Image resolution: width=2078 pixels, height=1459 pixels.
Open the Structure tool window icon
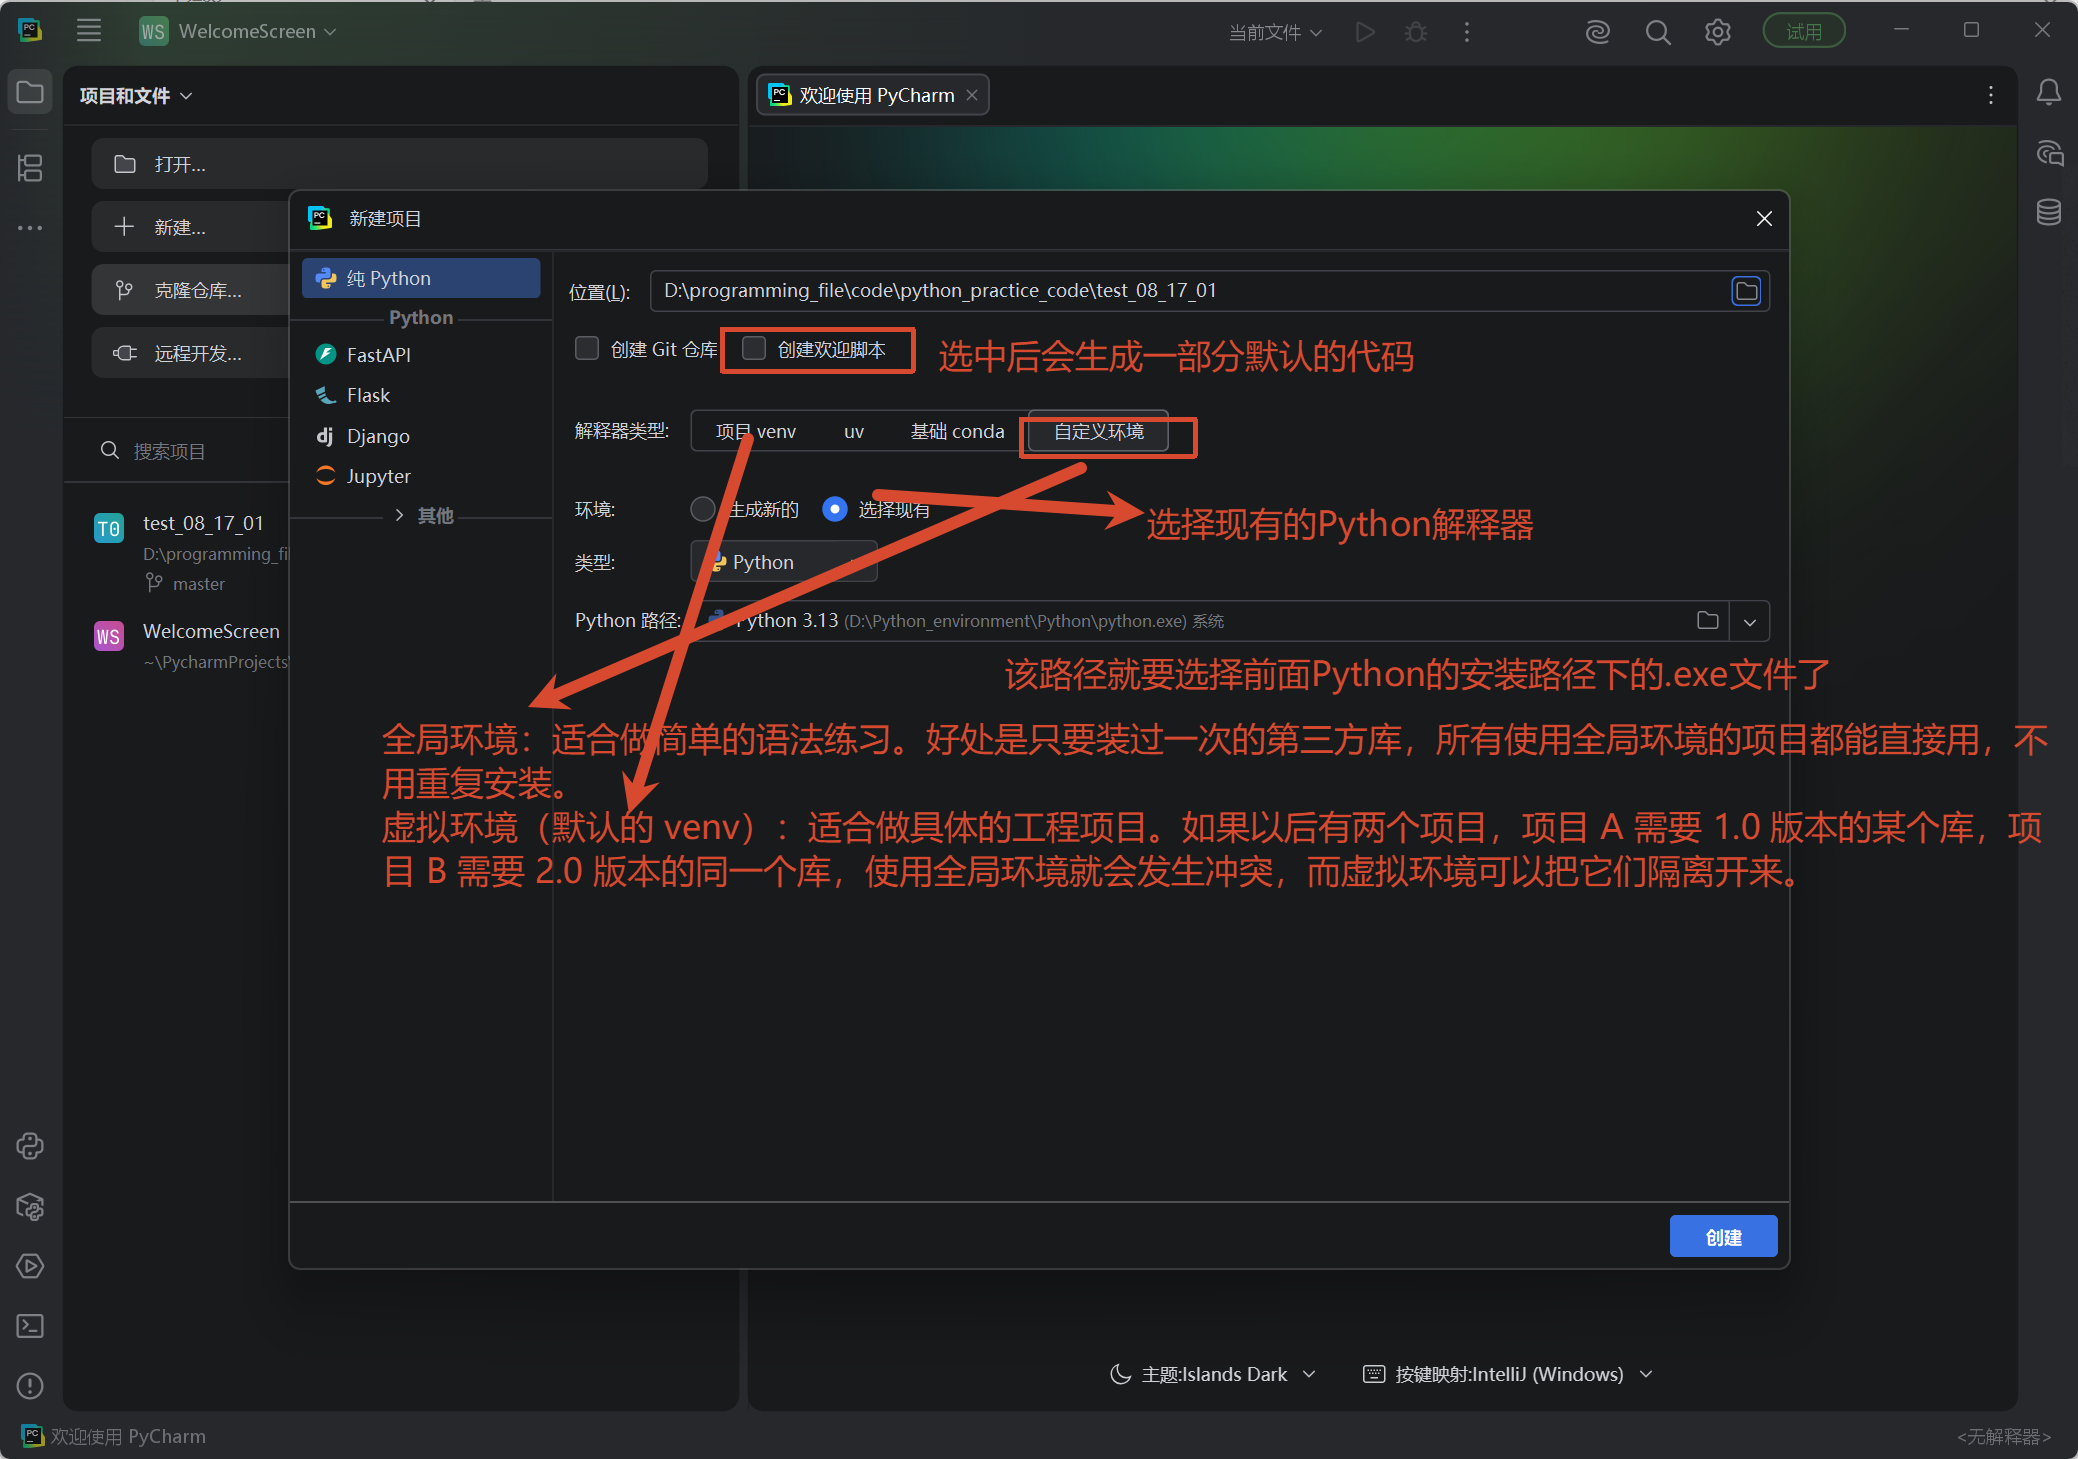30,167
